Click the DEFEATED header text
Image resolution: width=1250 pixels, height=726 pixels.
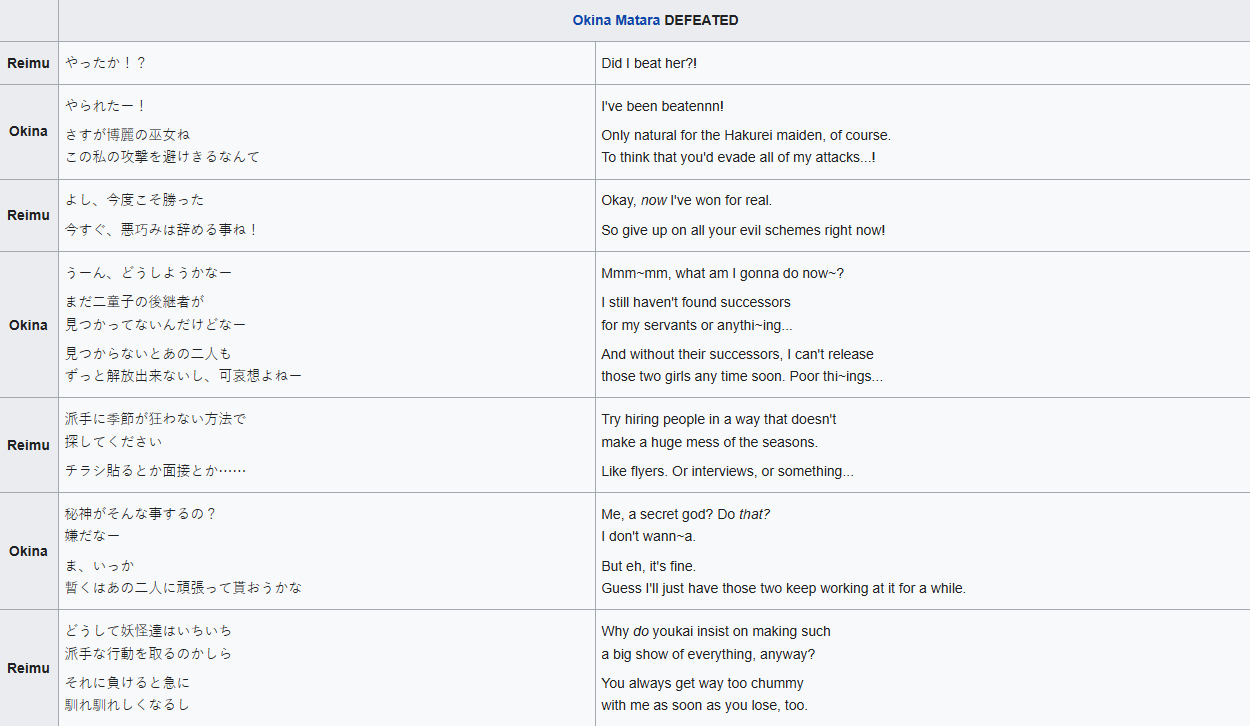point(701,20)
